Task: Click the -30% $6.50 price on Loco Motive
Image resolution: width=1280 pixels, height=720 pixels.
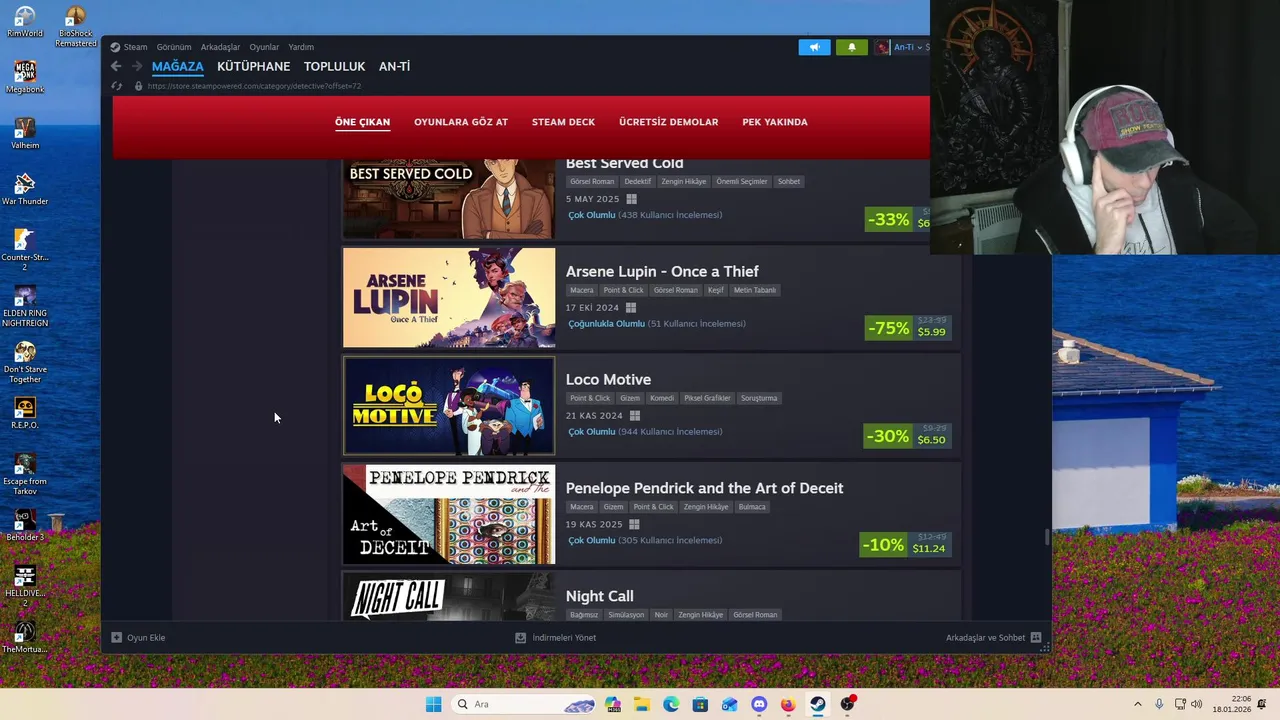Action: [906, 436]
